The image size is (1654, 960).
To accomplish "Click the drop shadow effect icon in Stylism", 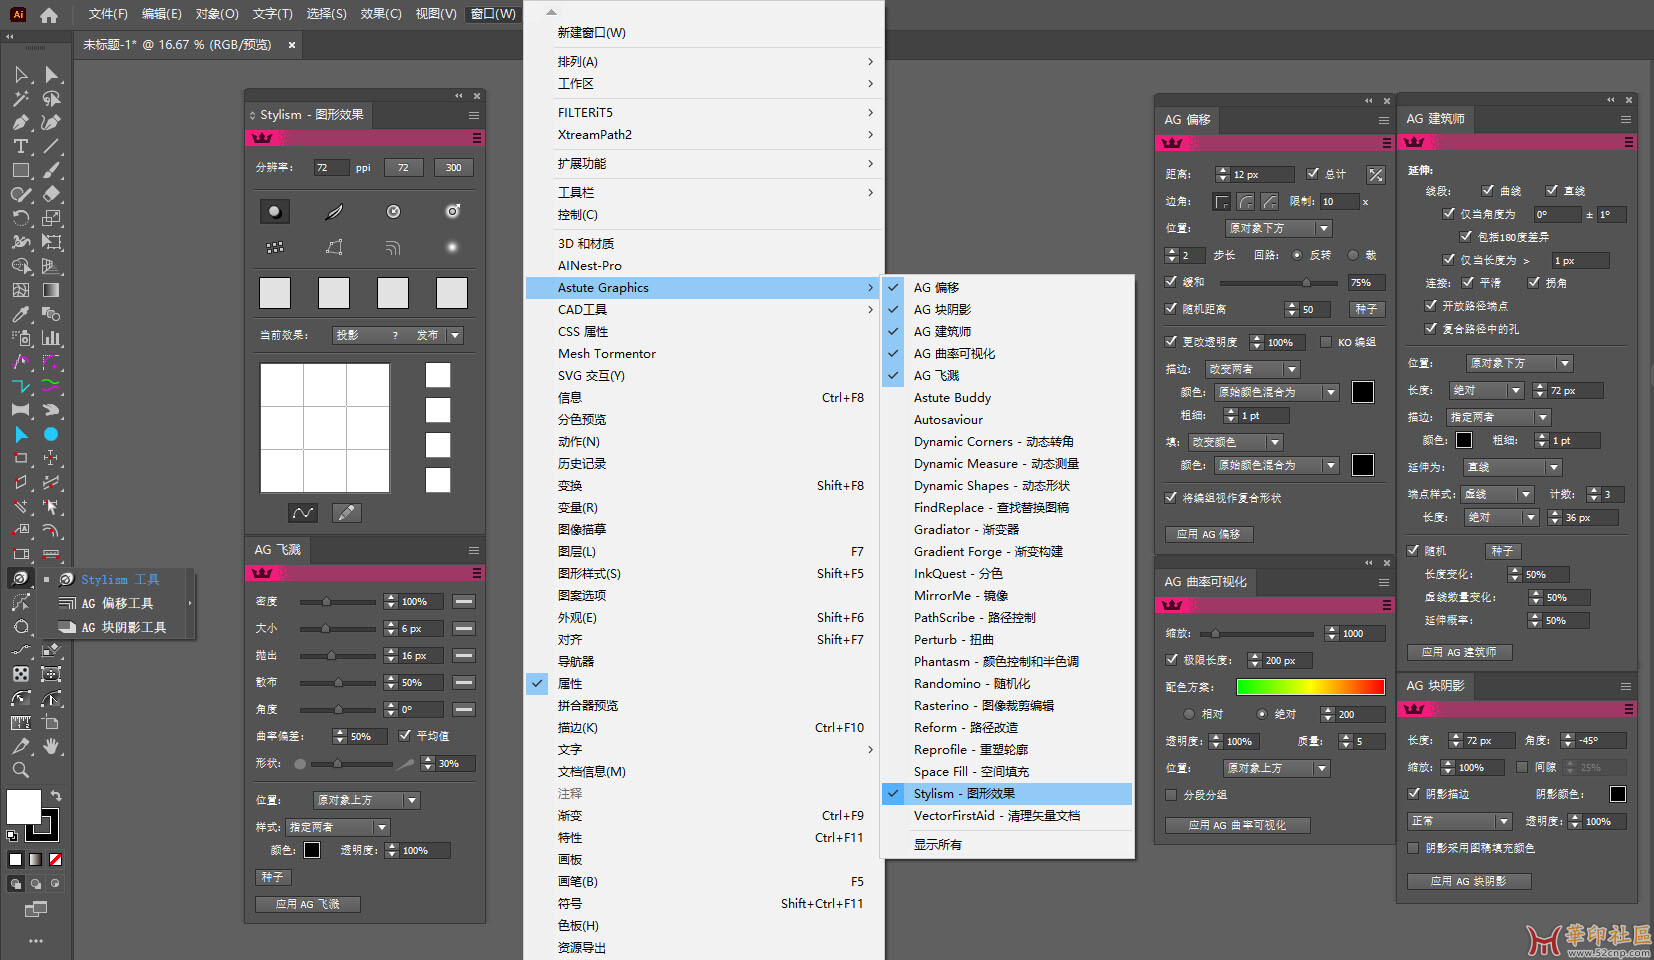I will click(x=275, y=211).
